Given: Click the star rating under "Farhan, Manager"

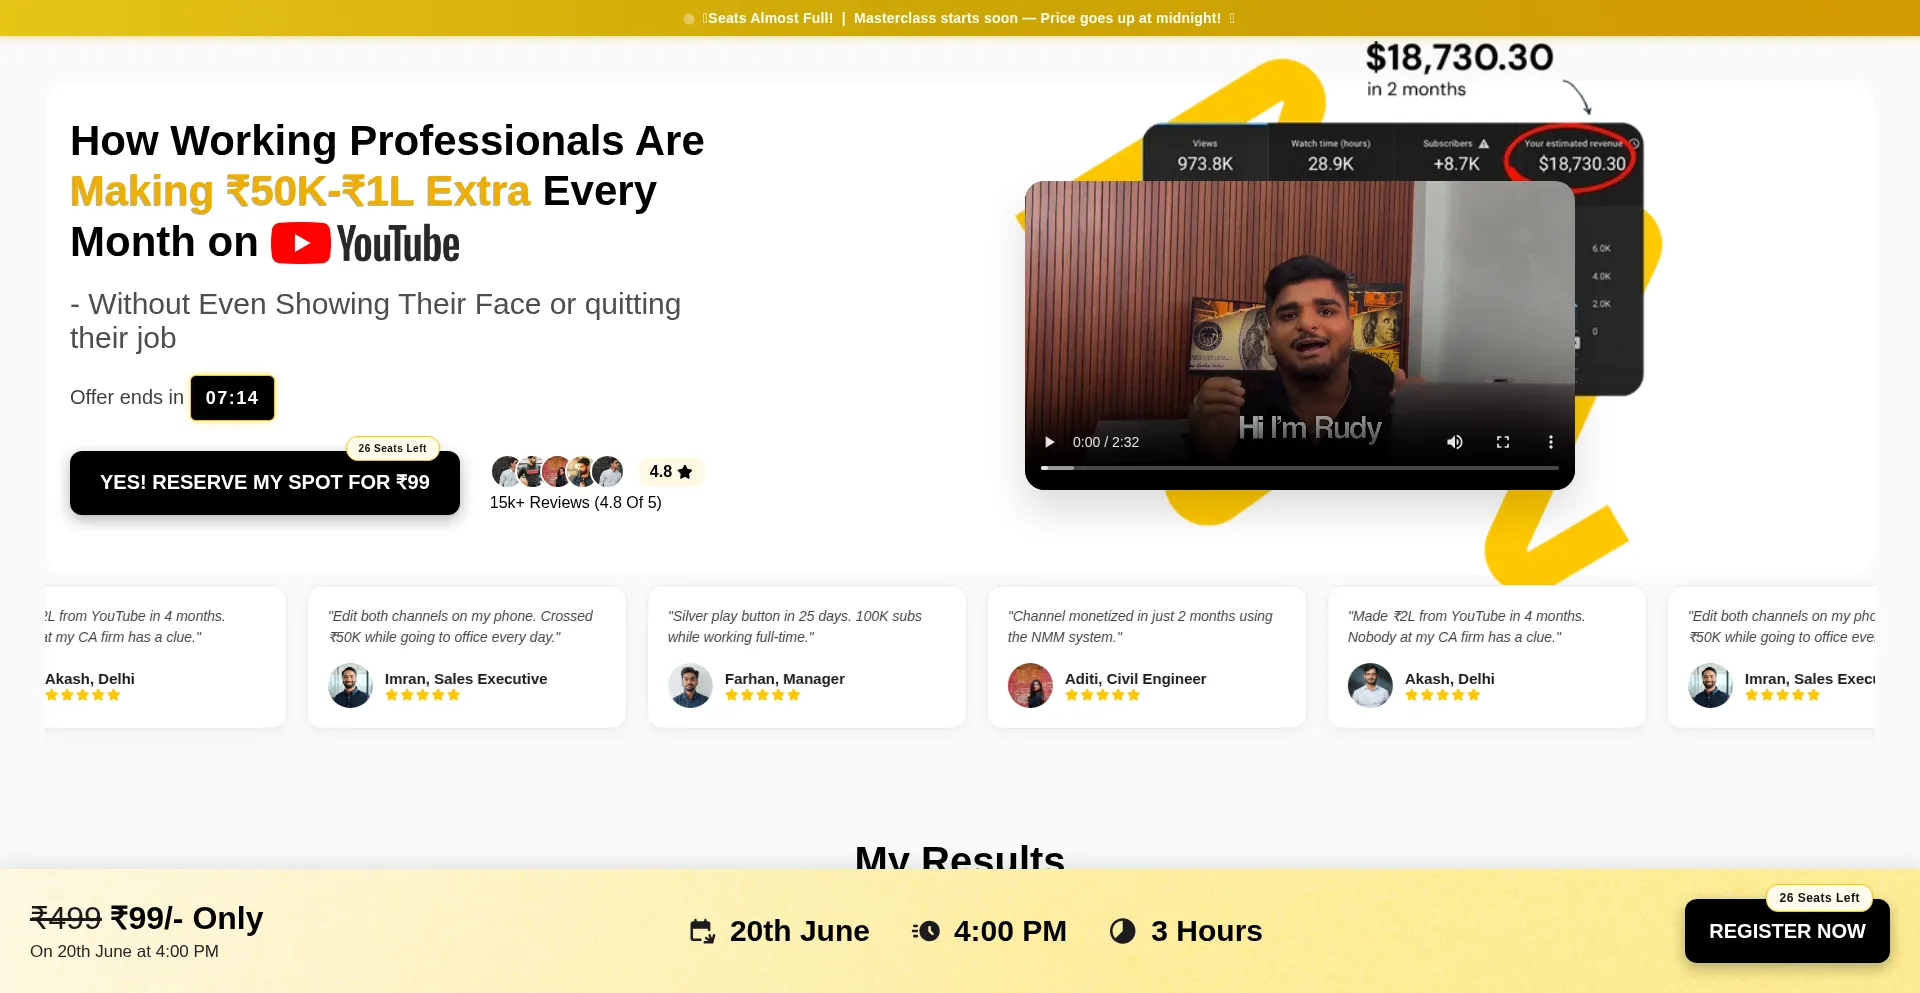Looking at the screenshot, I should pos(762,695).
